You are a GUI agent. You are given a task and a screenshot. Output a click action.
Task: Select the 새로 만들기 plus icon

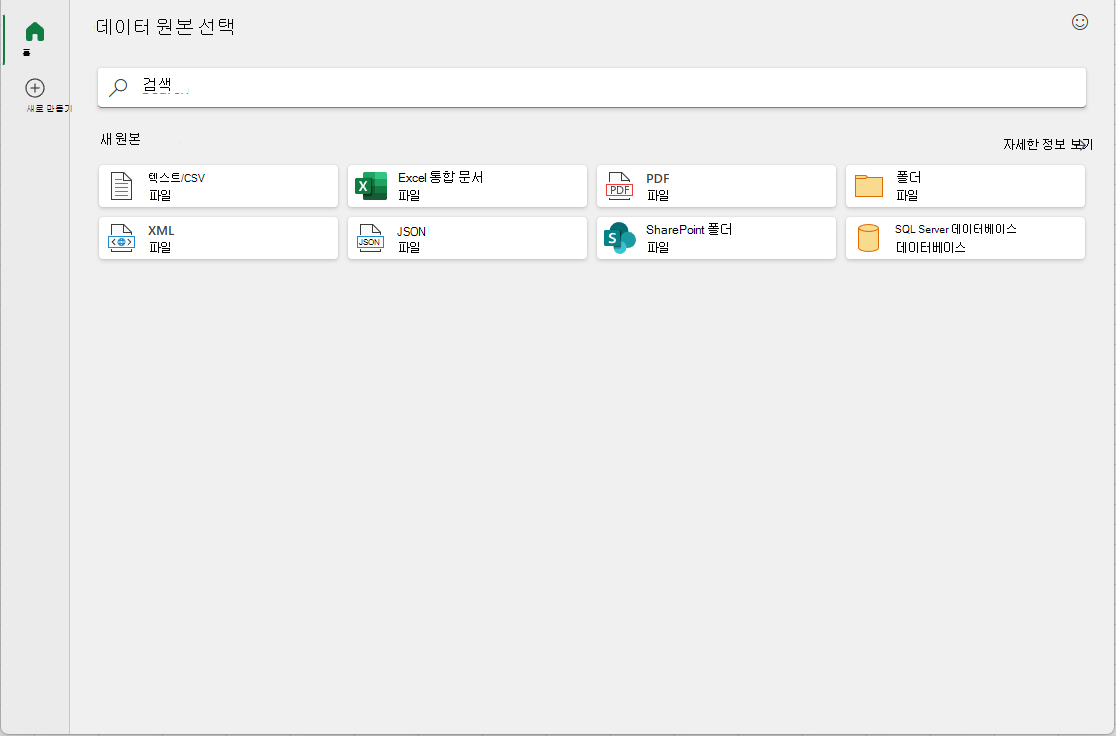click(35, 88)
